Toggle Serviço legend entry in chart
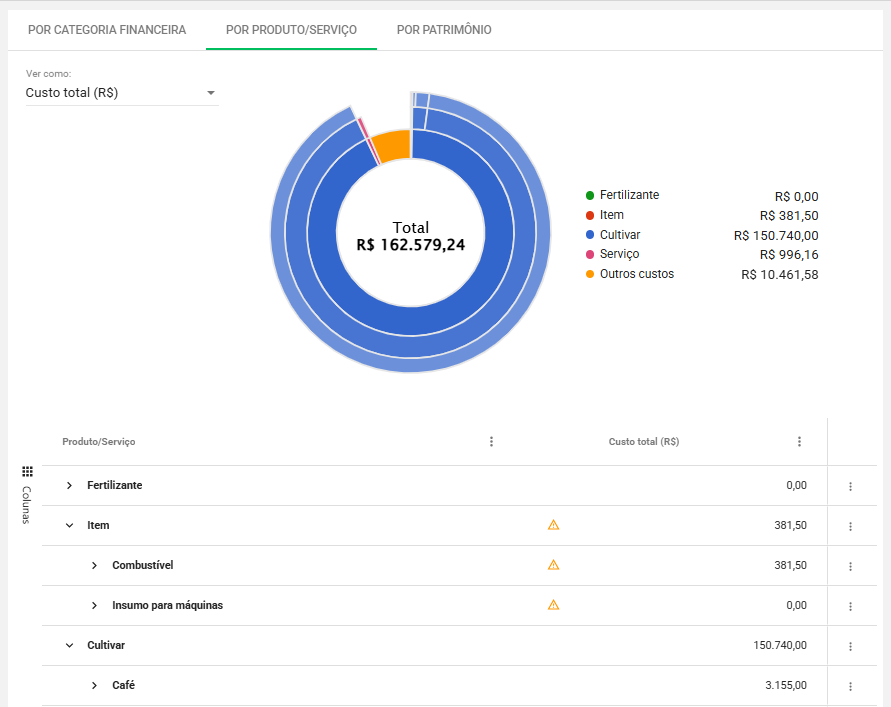The image size is (891, 707). [x=619, y=254]
